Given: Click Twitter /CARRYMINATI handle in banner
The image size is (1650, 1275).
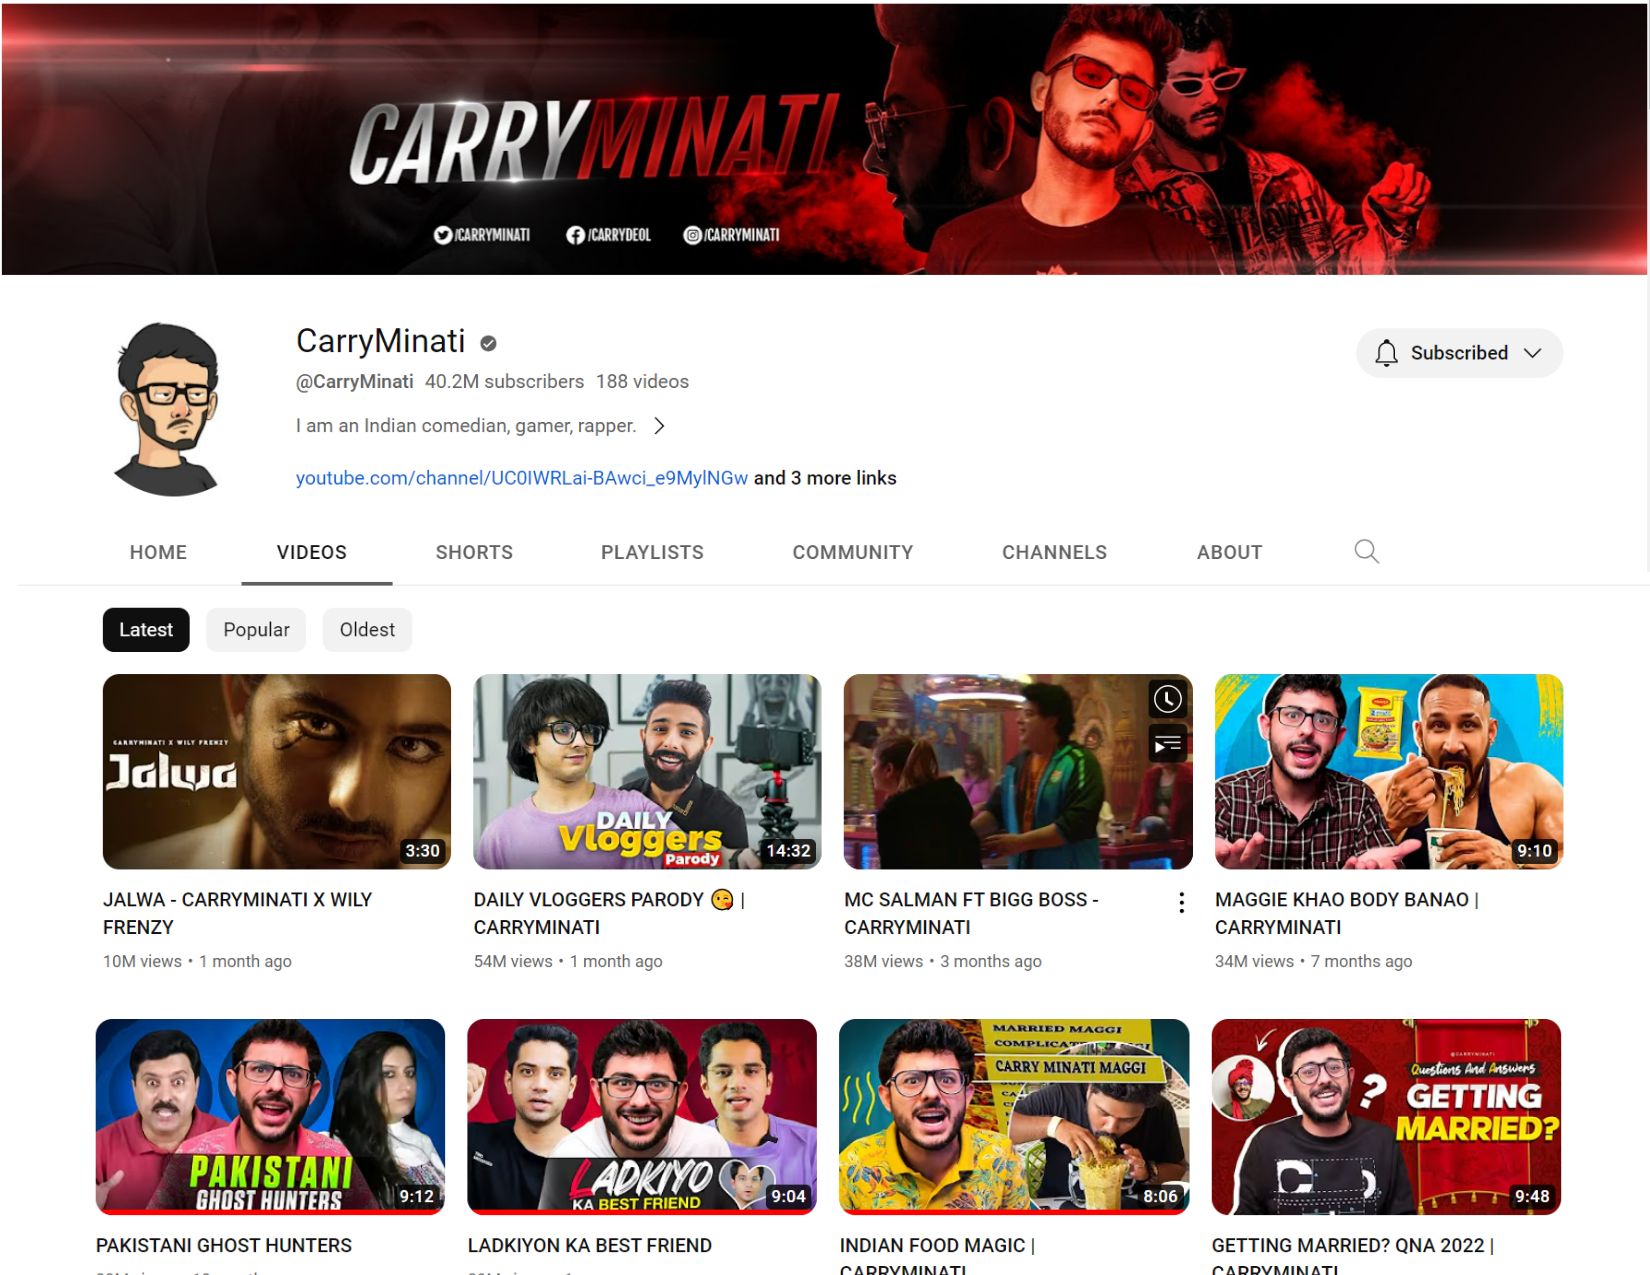Looking at the screenshot, I should click(x=482, y=235).
